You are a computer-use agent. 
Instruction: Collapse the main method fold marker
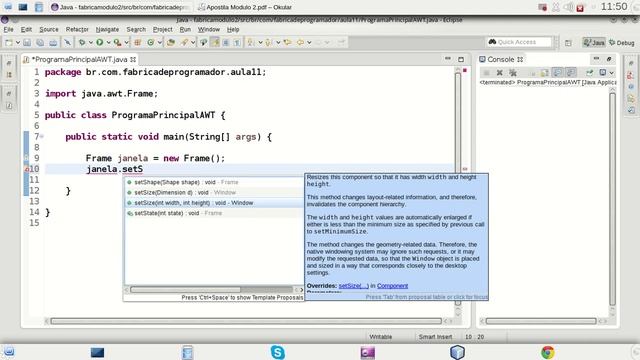pos(42,136)
